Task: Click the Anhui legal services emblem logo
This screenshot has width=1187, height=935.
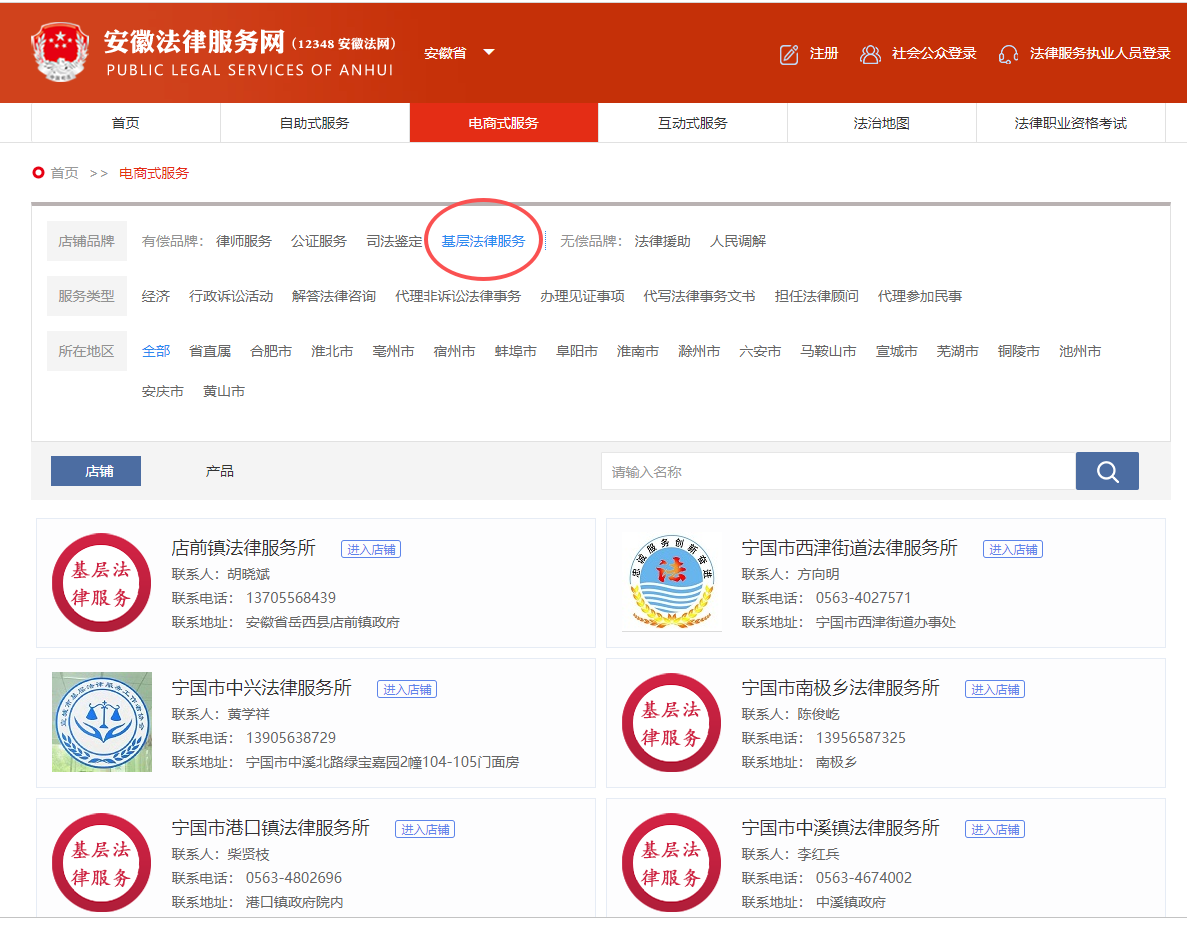Action: click(60, 52)
